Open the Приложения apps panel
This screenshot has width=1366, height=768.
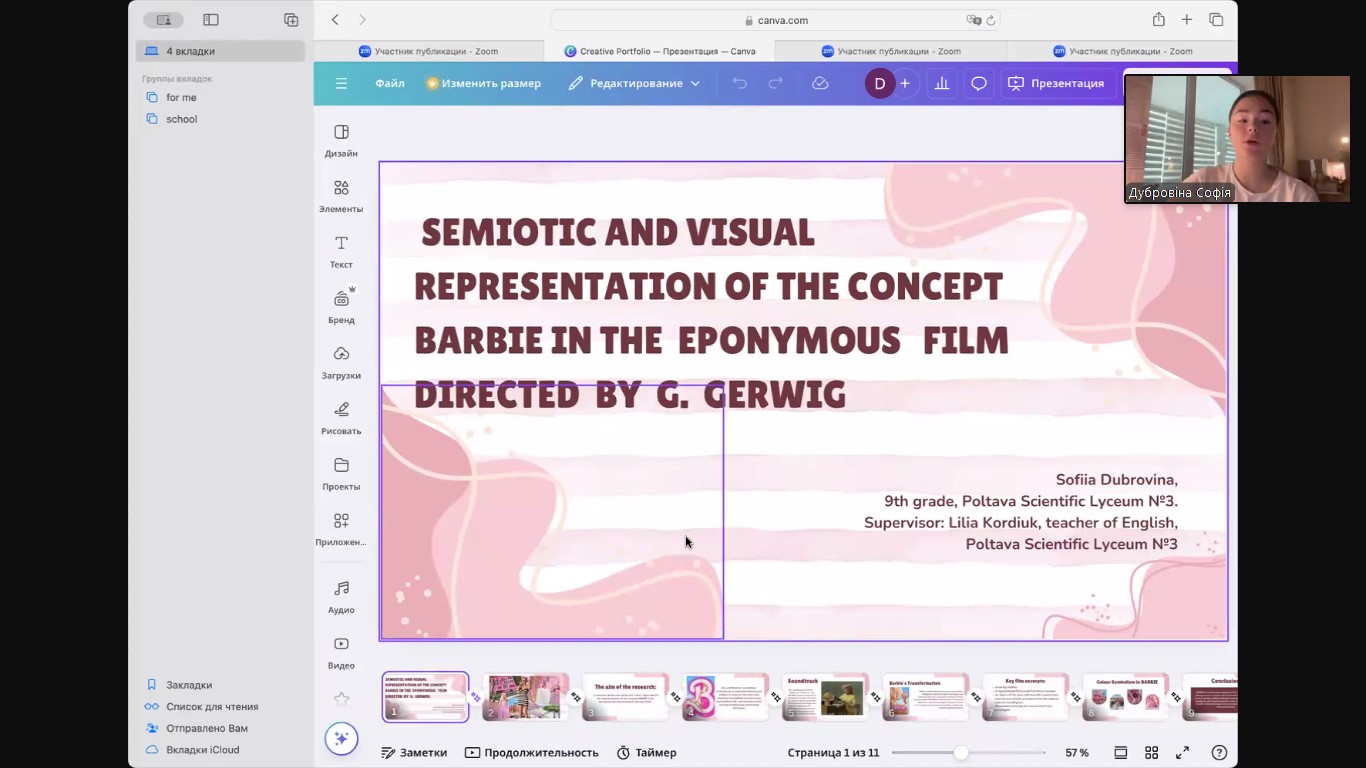click(341, 530)
